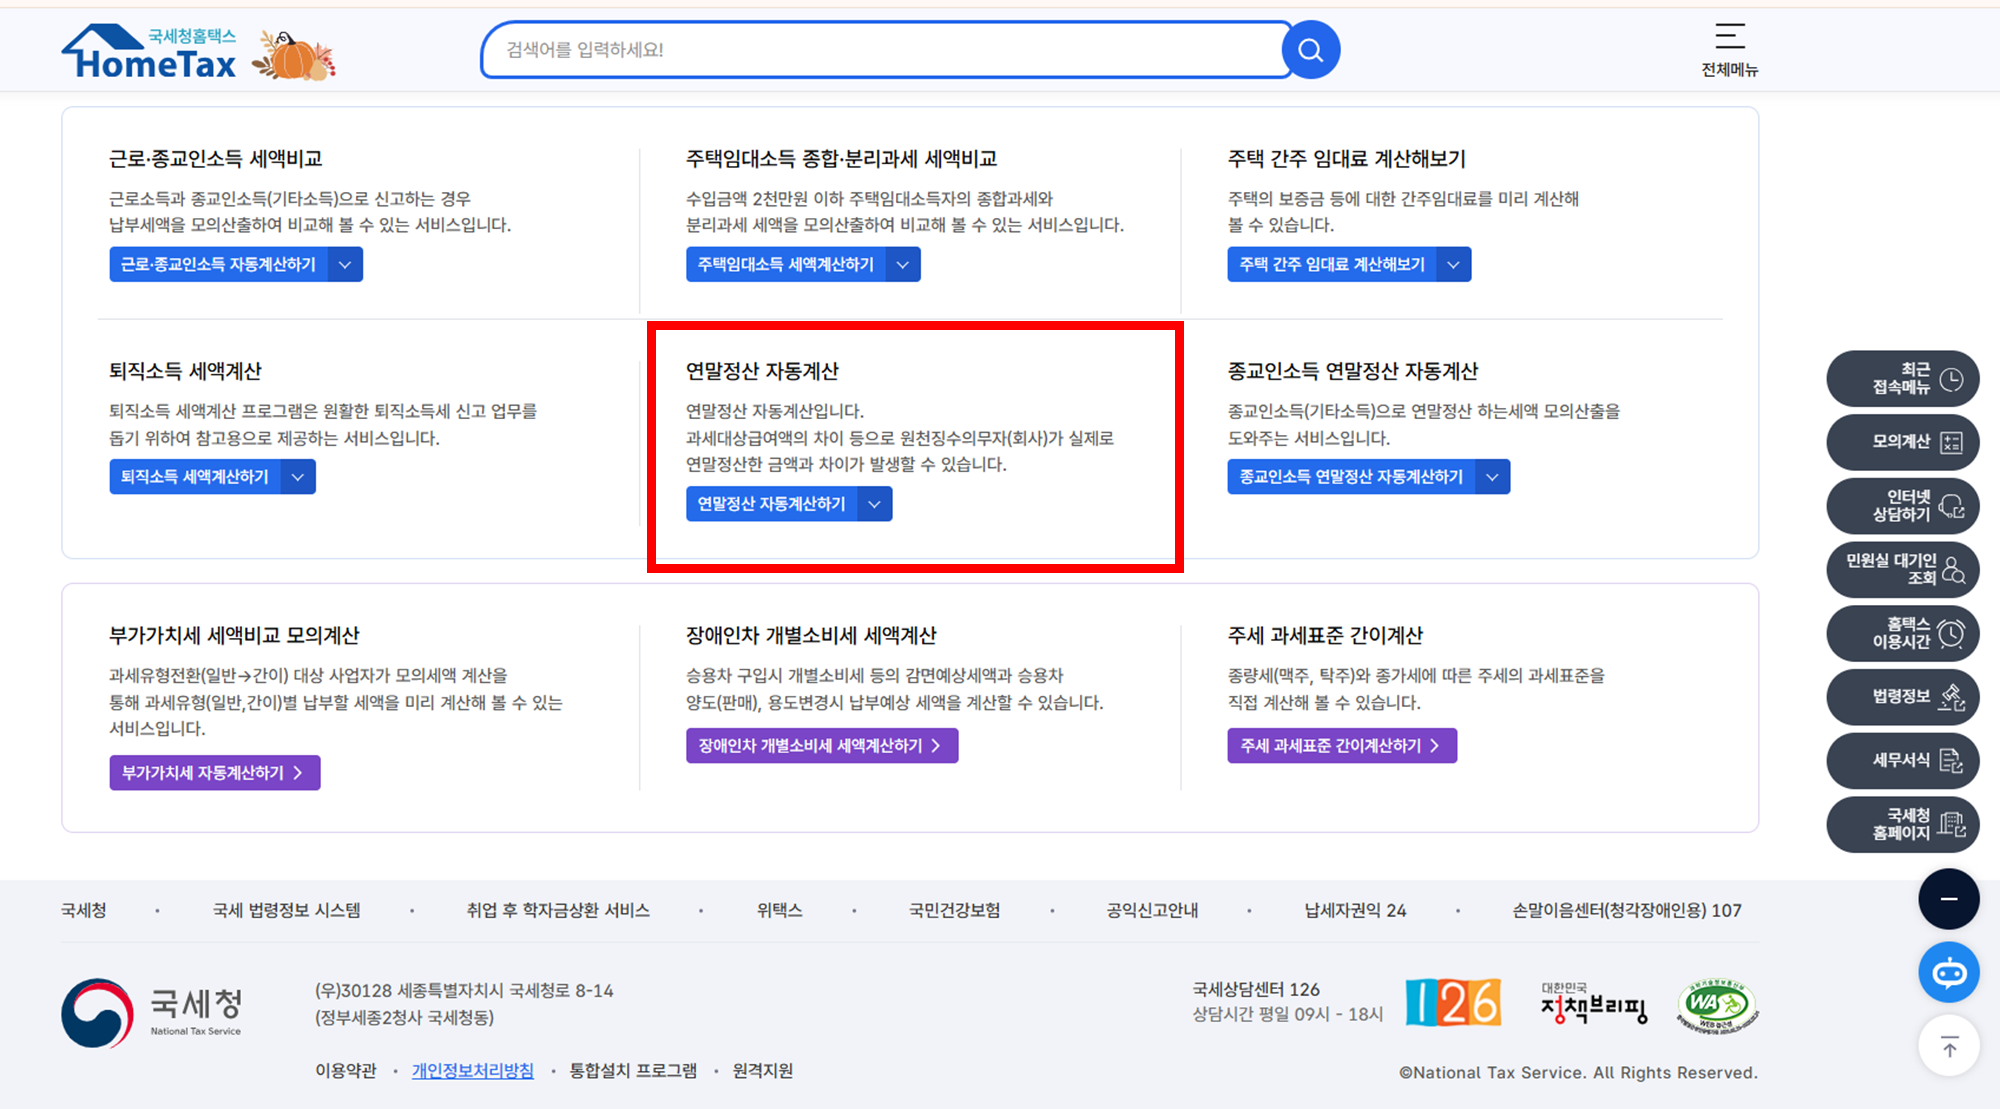Click 부가가치세 자동계산하기 button
2000x1109 pixels.
tap(214, 773)
